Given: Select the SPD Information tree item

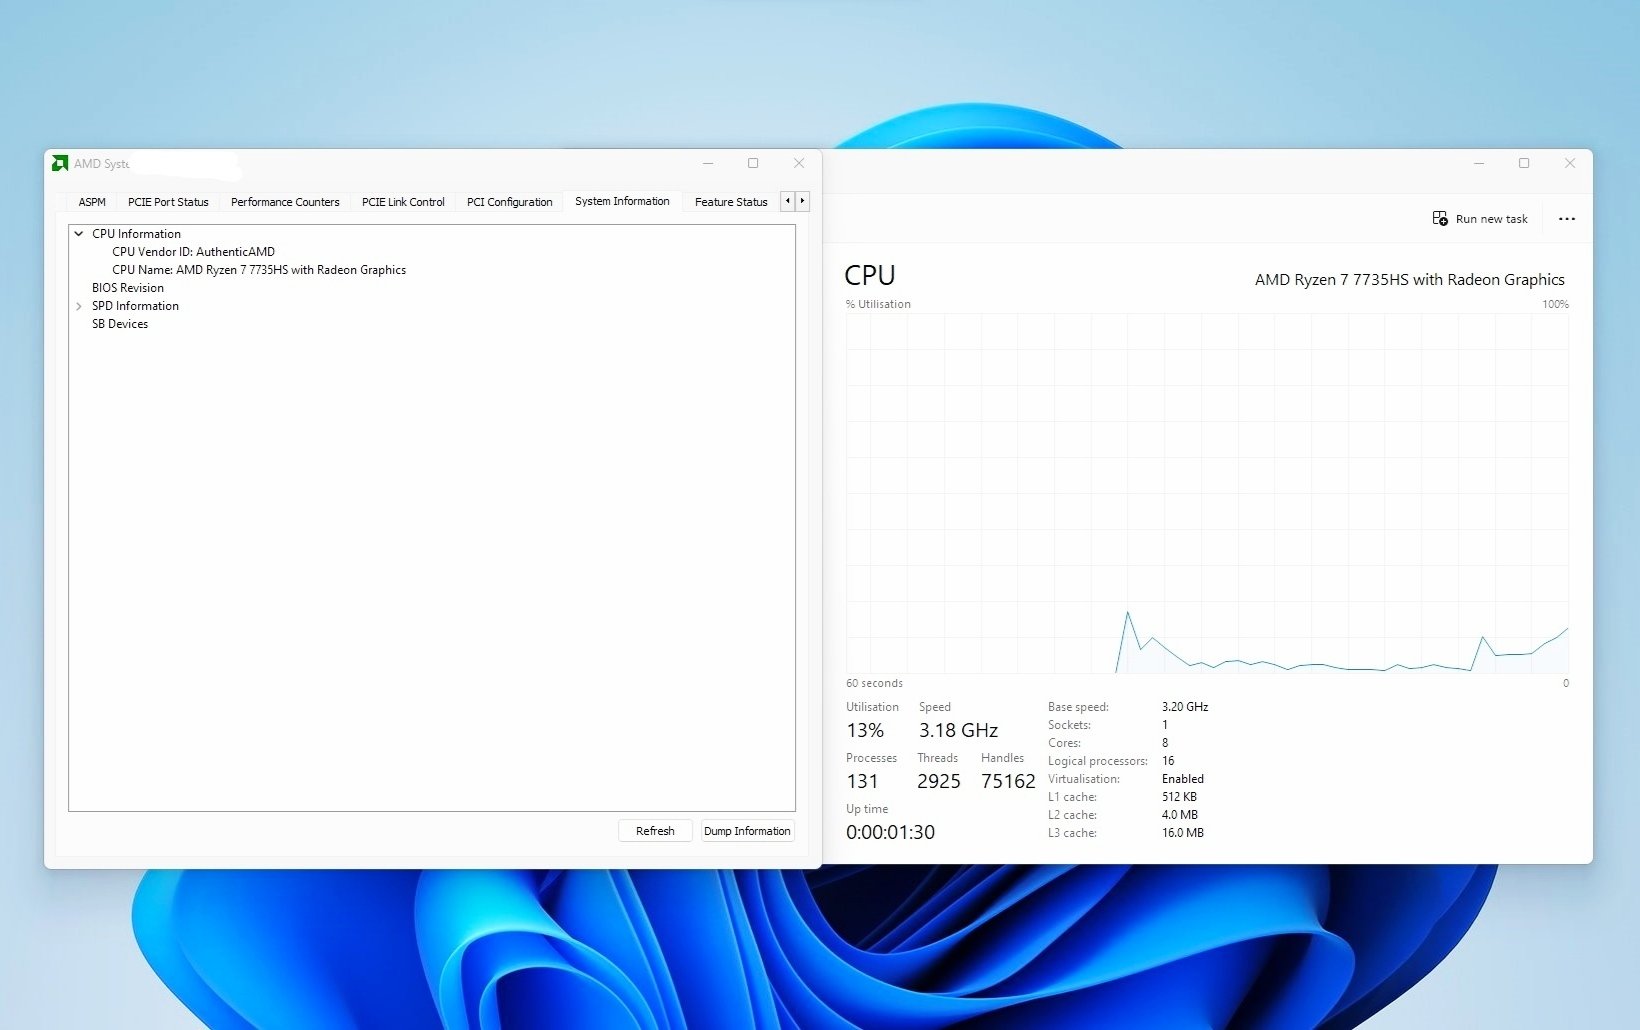Looking at the screenshot, I should 135,306.
